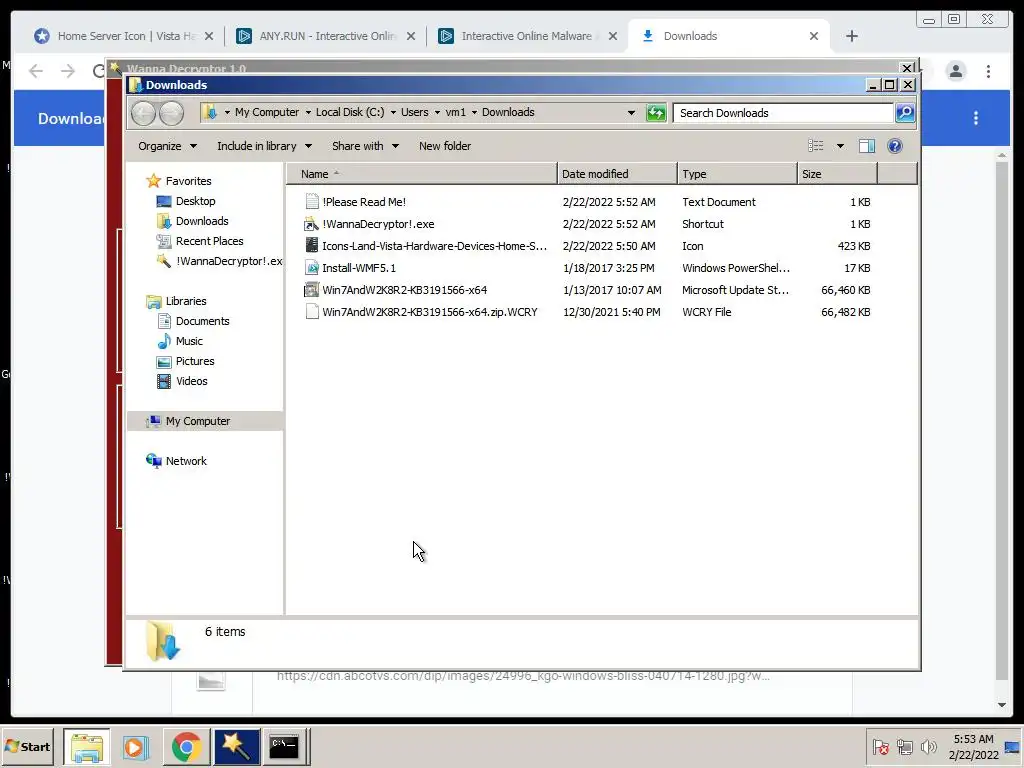Click Chrome's back arrow button
This screenshot has width=1024, height=768.
(x=36, y=71)
